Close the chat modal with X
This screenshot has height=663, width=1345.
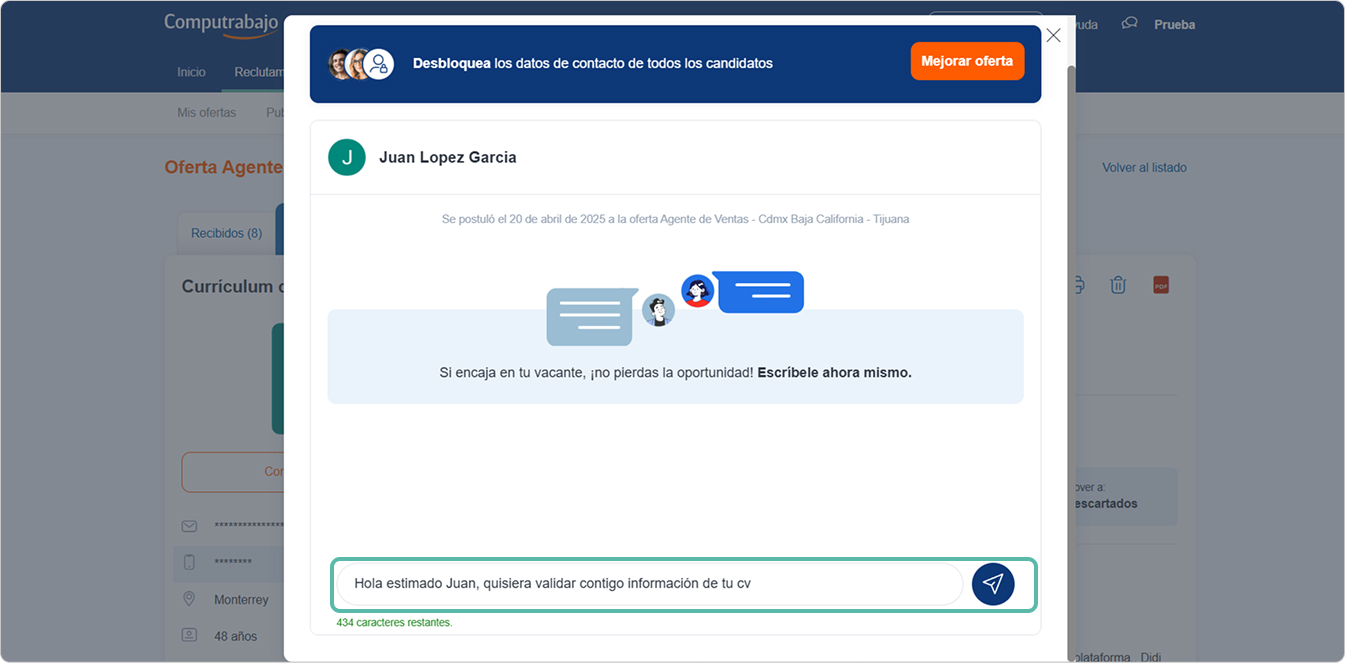[x=1053, y=36]
